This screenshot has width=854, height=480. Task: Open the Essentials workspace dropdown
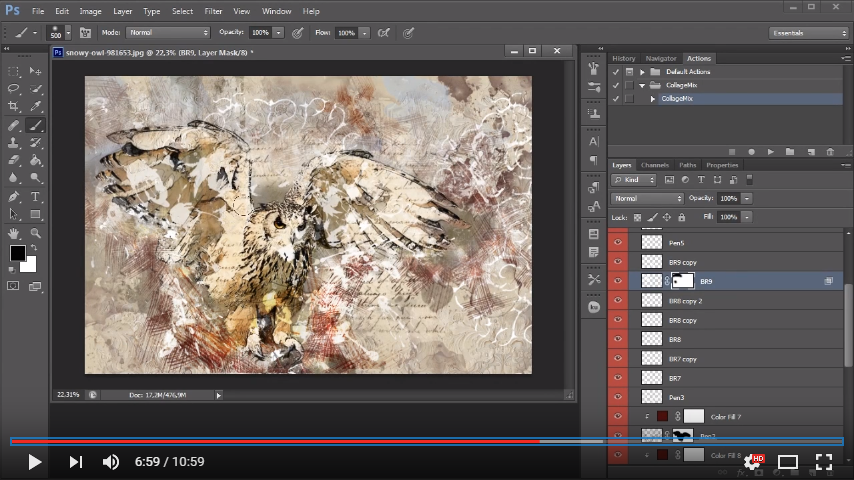coord(808,33)
